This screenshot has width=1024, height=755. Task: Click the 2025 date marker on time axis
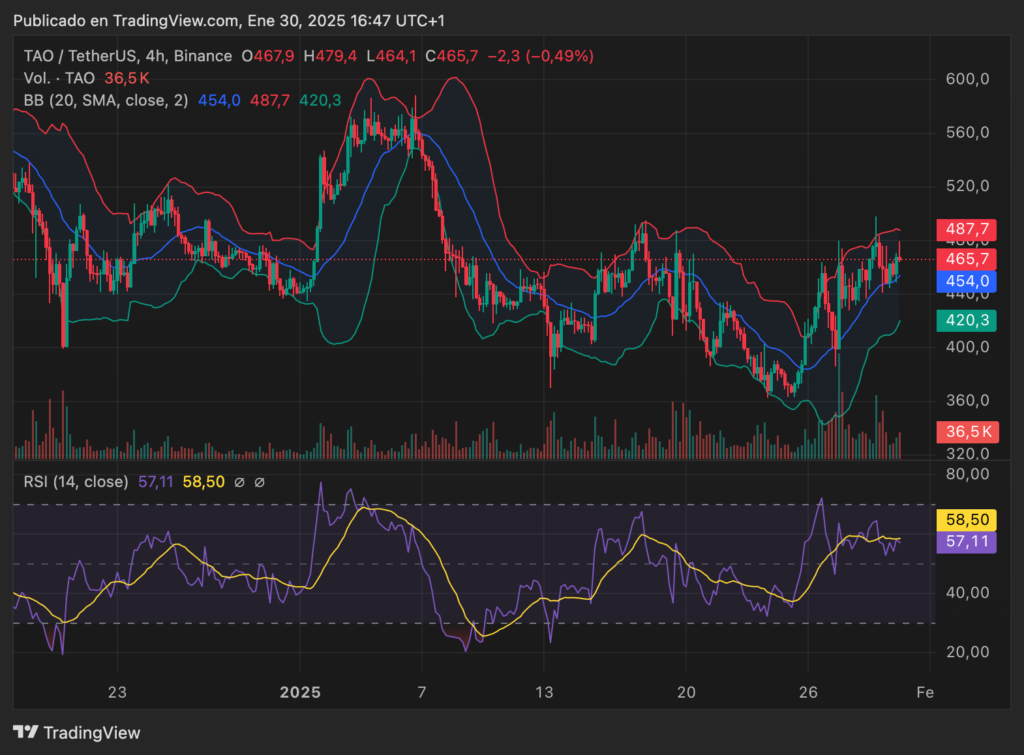point(300,692)
